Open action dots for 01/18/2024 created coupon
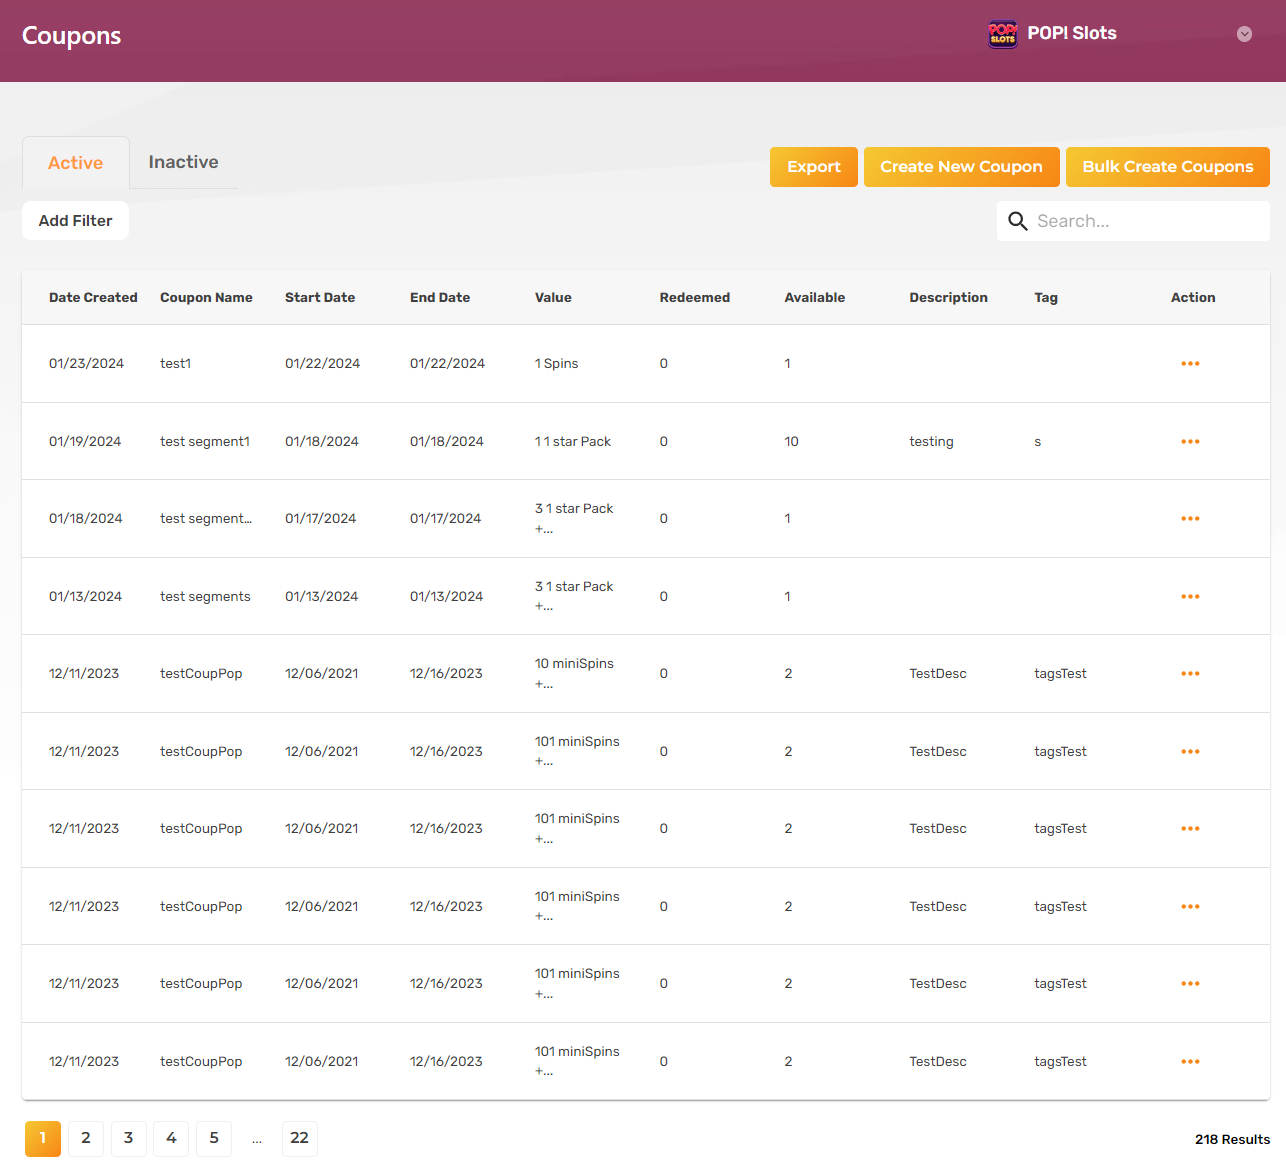 click(1190, 519)
